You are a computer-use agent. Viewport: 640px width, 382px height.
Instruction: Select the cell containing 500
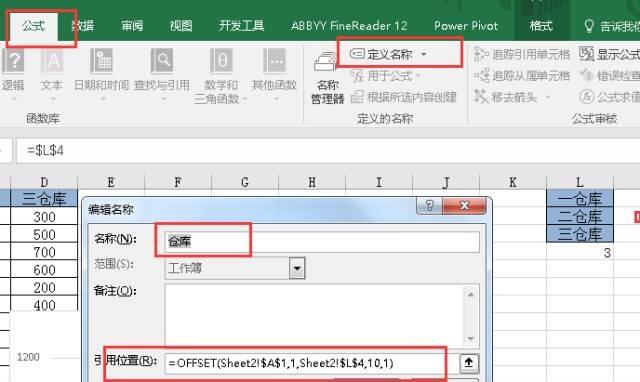point(44,235)
